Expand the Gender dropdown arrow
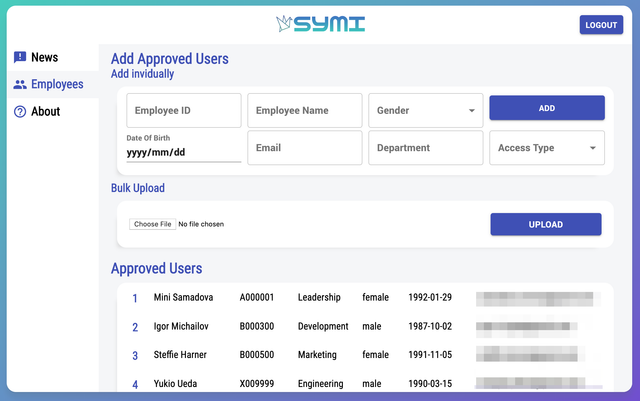The image size is (640, 401). pos(471,111)
